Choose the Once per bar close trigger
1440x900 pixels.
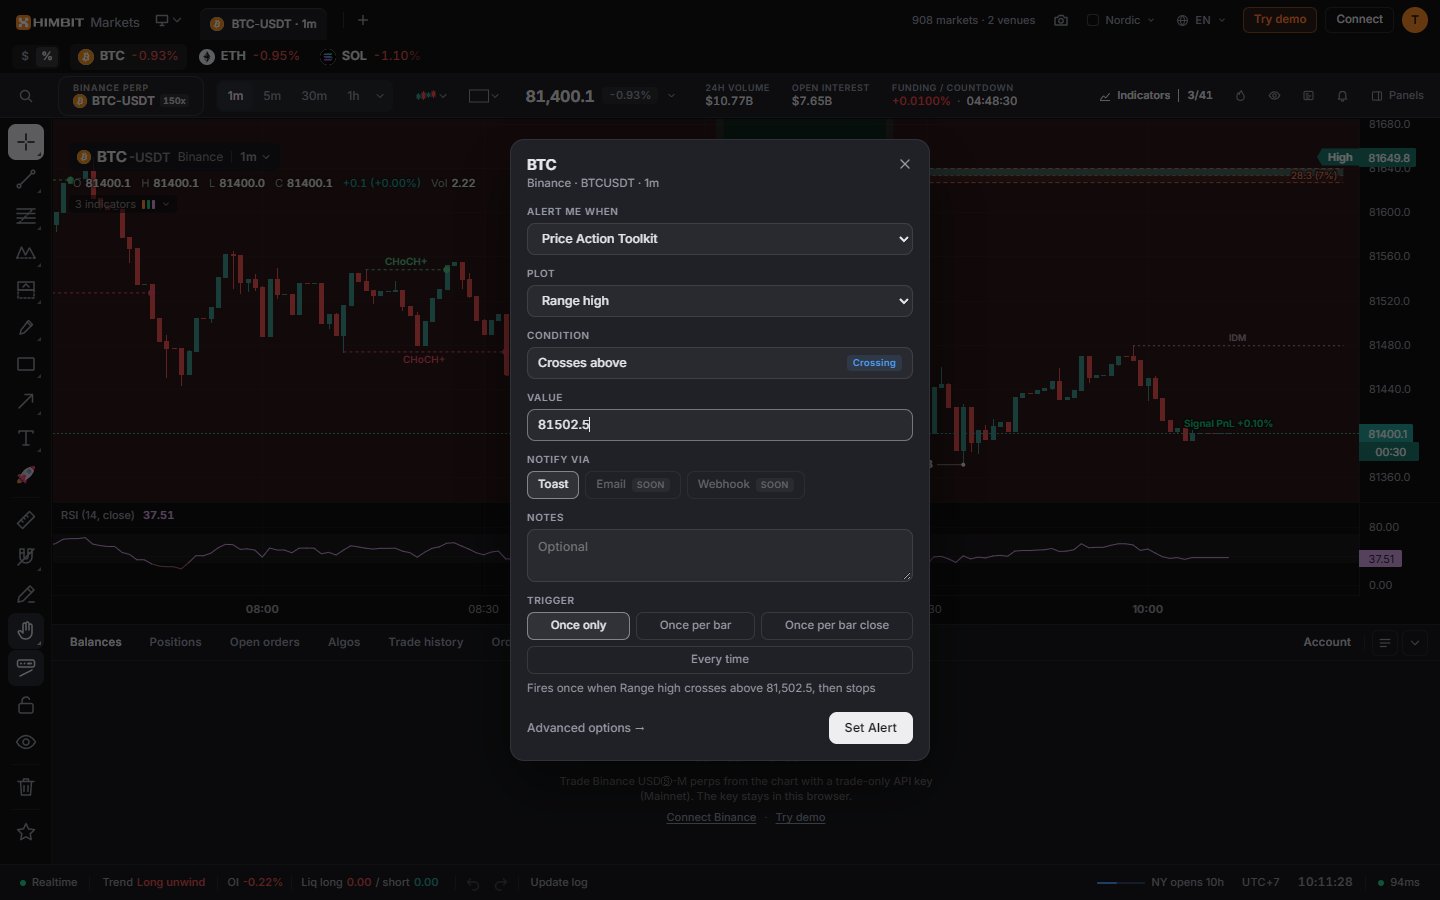tap(837, 626)
